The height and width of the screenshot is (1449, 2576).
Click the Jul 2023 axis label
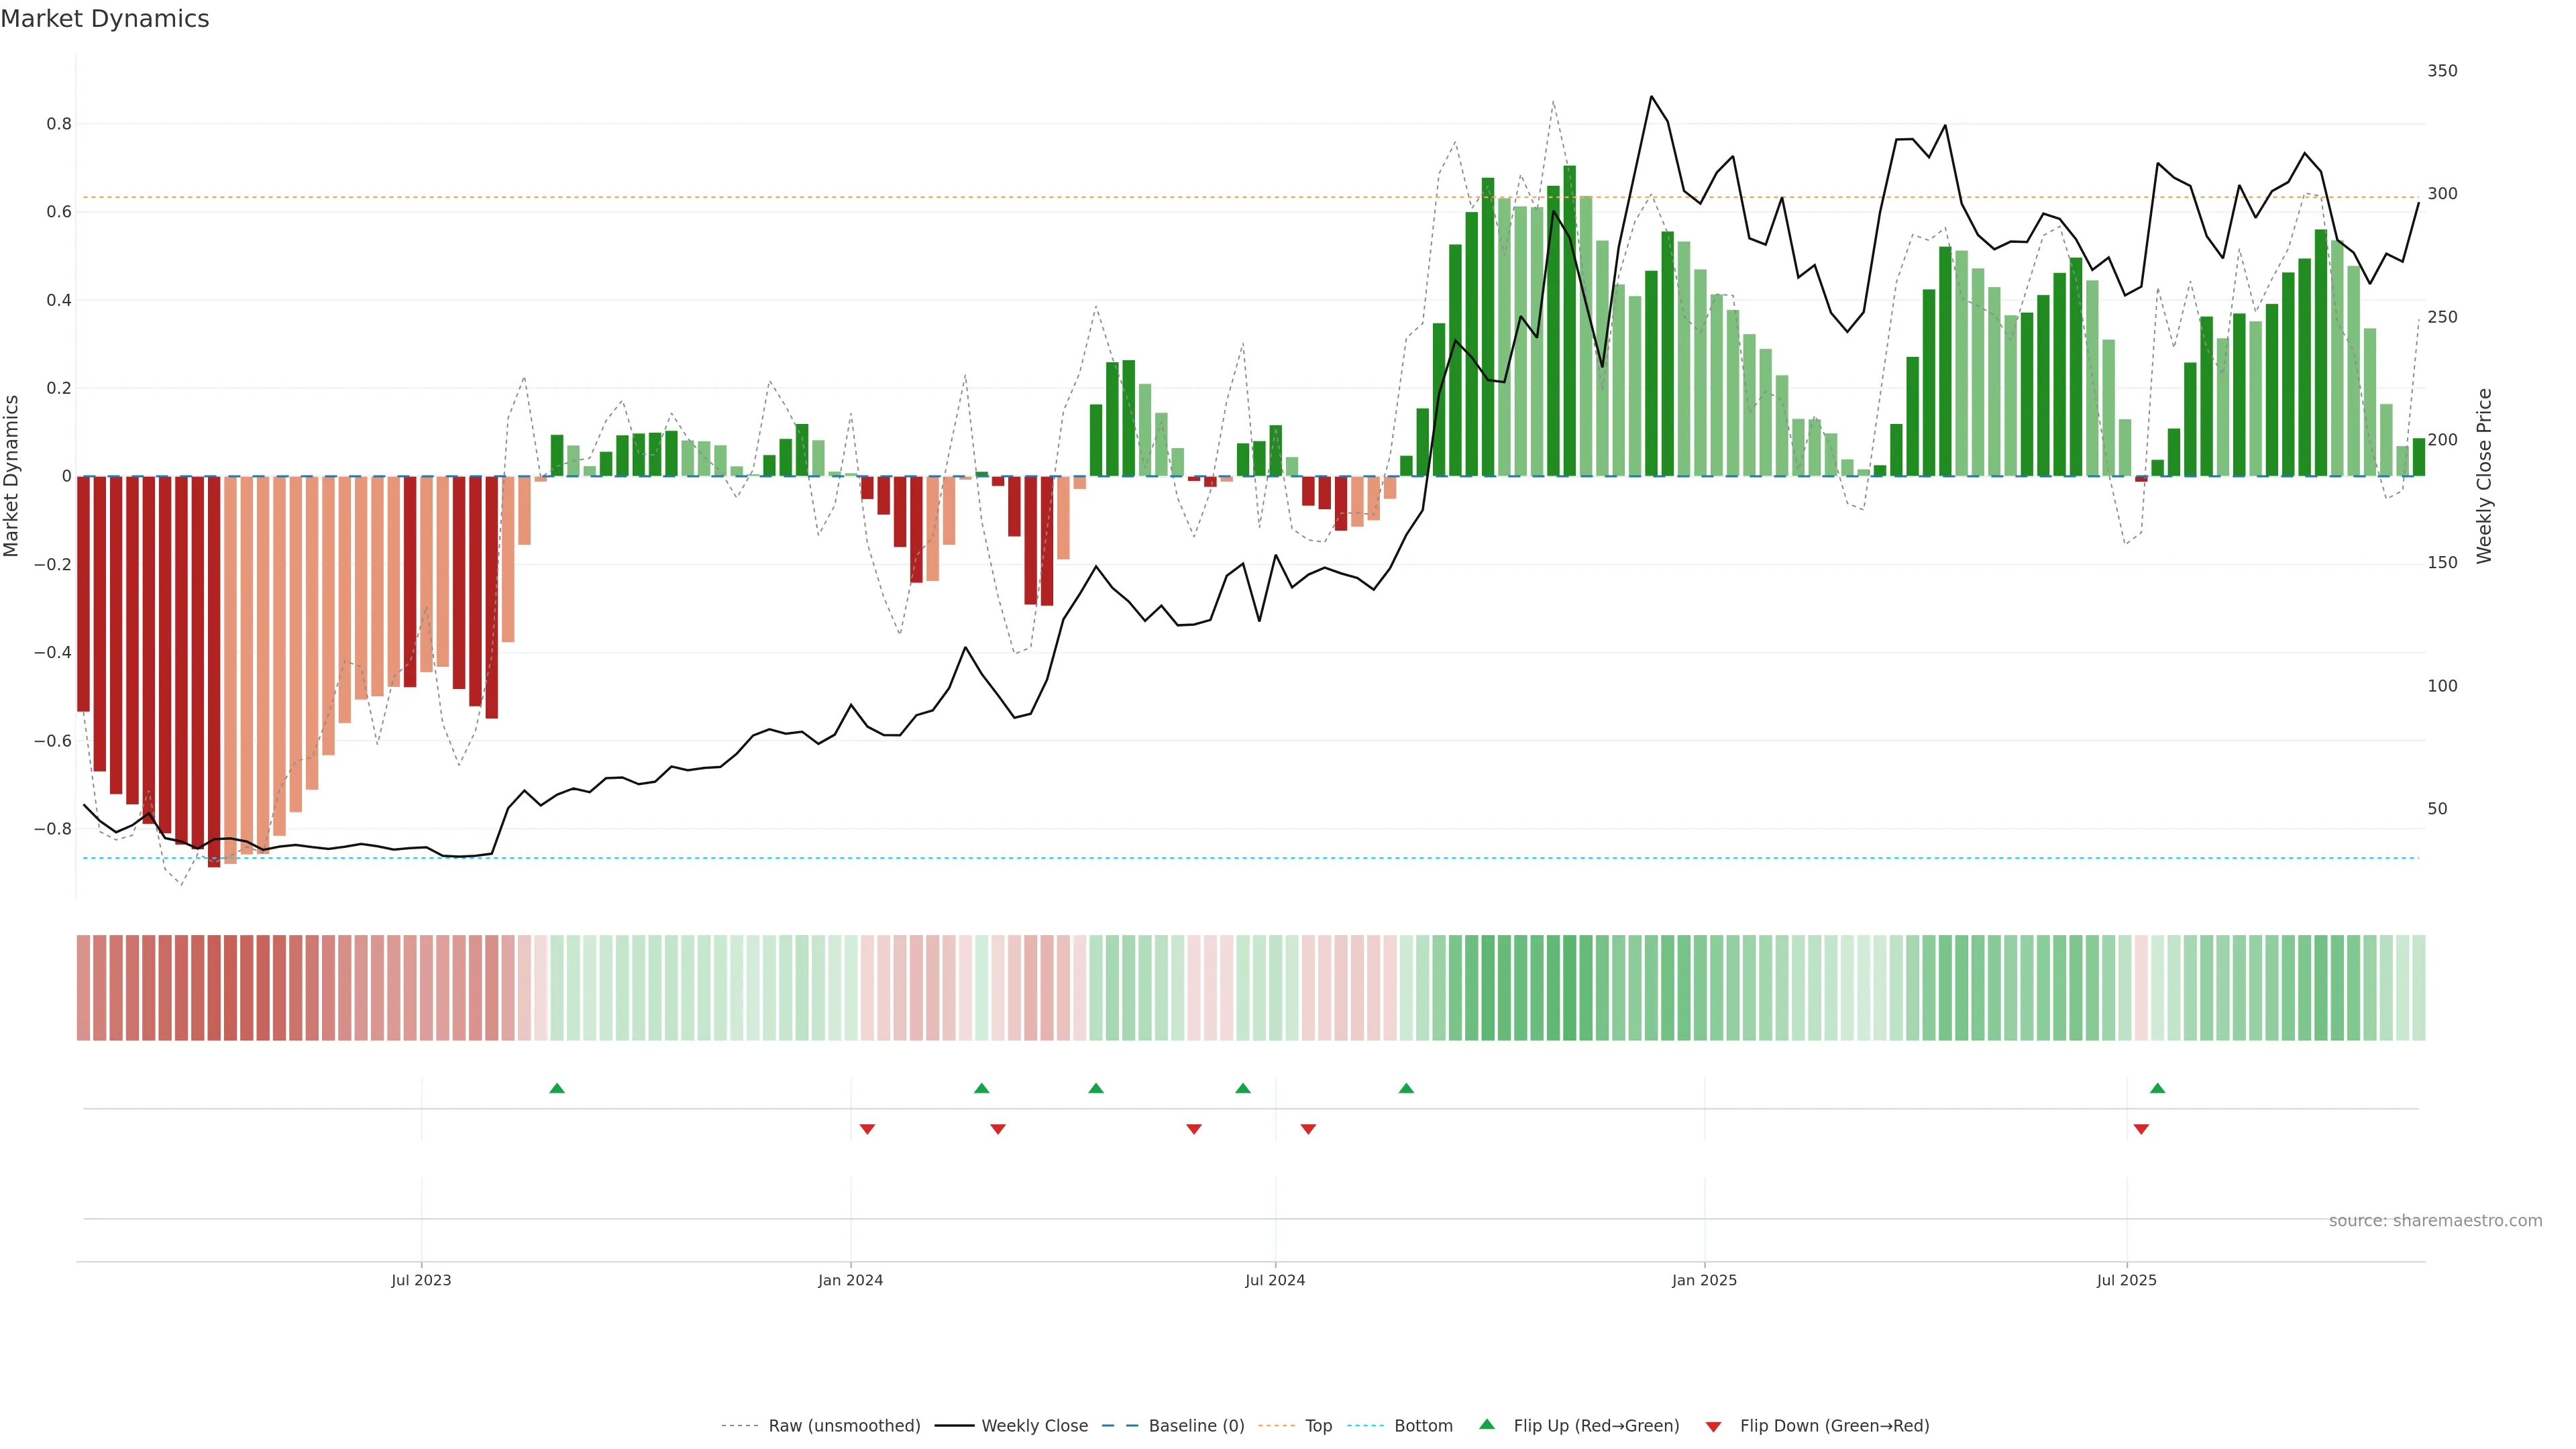(421, 1280)
